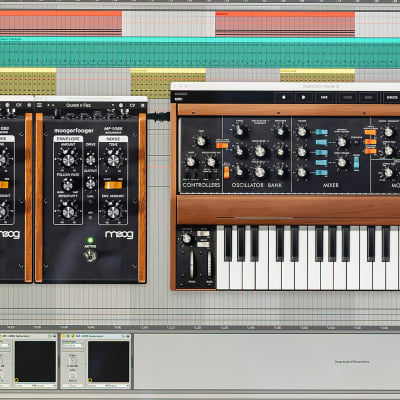Viewport: 400px width, 400px height.
Task: Click the rightmost button in Model D header bar
Action: [x=392, y=97]
